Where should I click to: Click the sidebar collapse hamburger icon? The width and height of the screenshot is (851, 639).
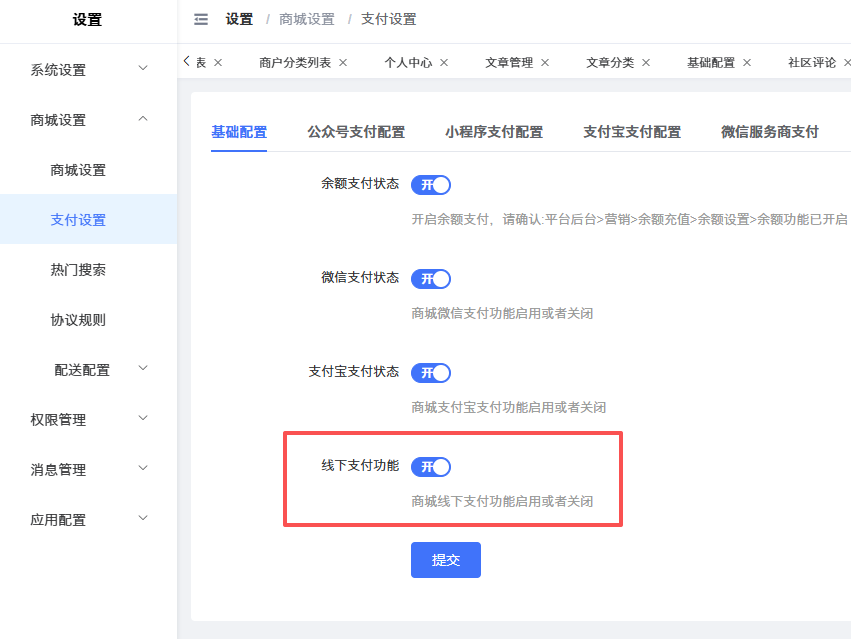[201, 19]
